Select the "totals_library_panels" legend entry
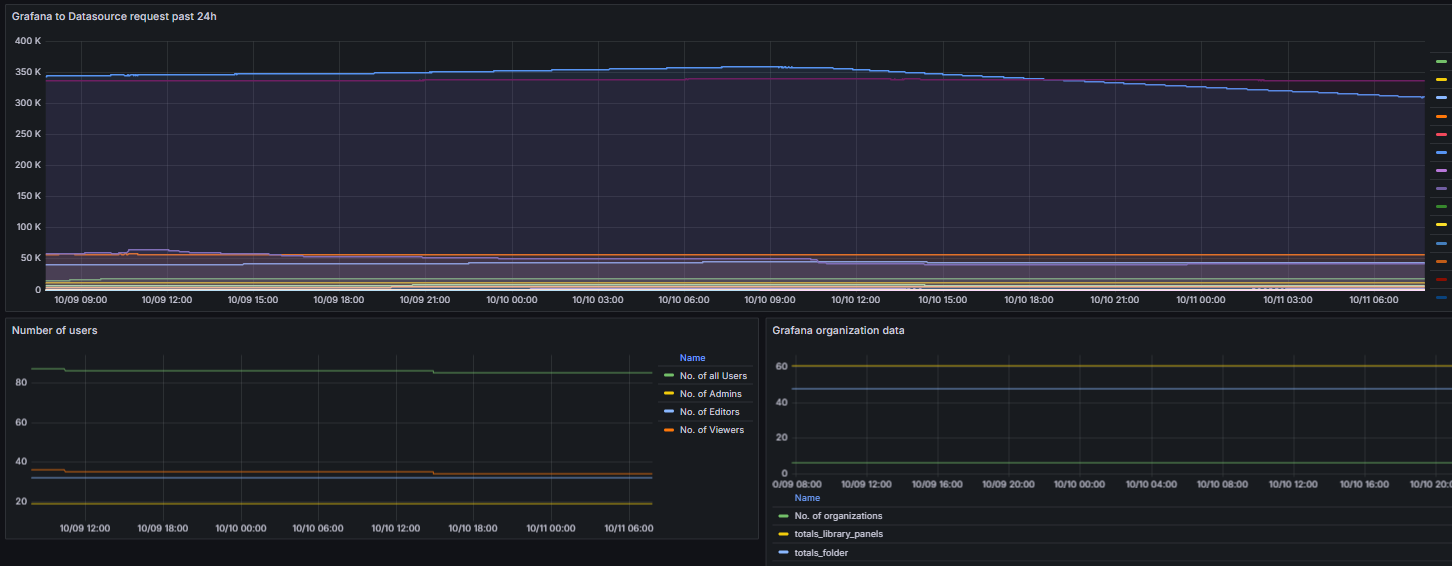Image resolution: width=1452 pixels, height=566 pixels. pos(838,534)
